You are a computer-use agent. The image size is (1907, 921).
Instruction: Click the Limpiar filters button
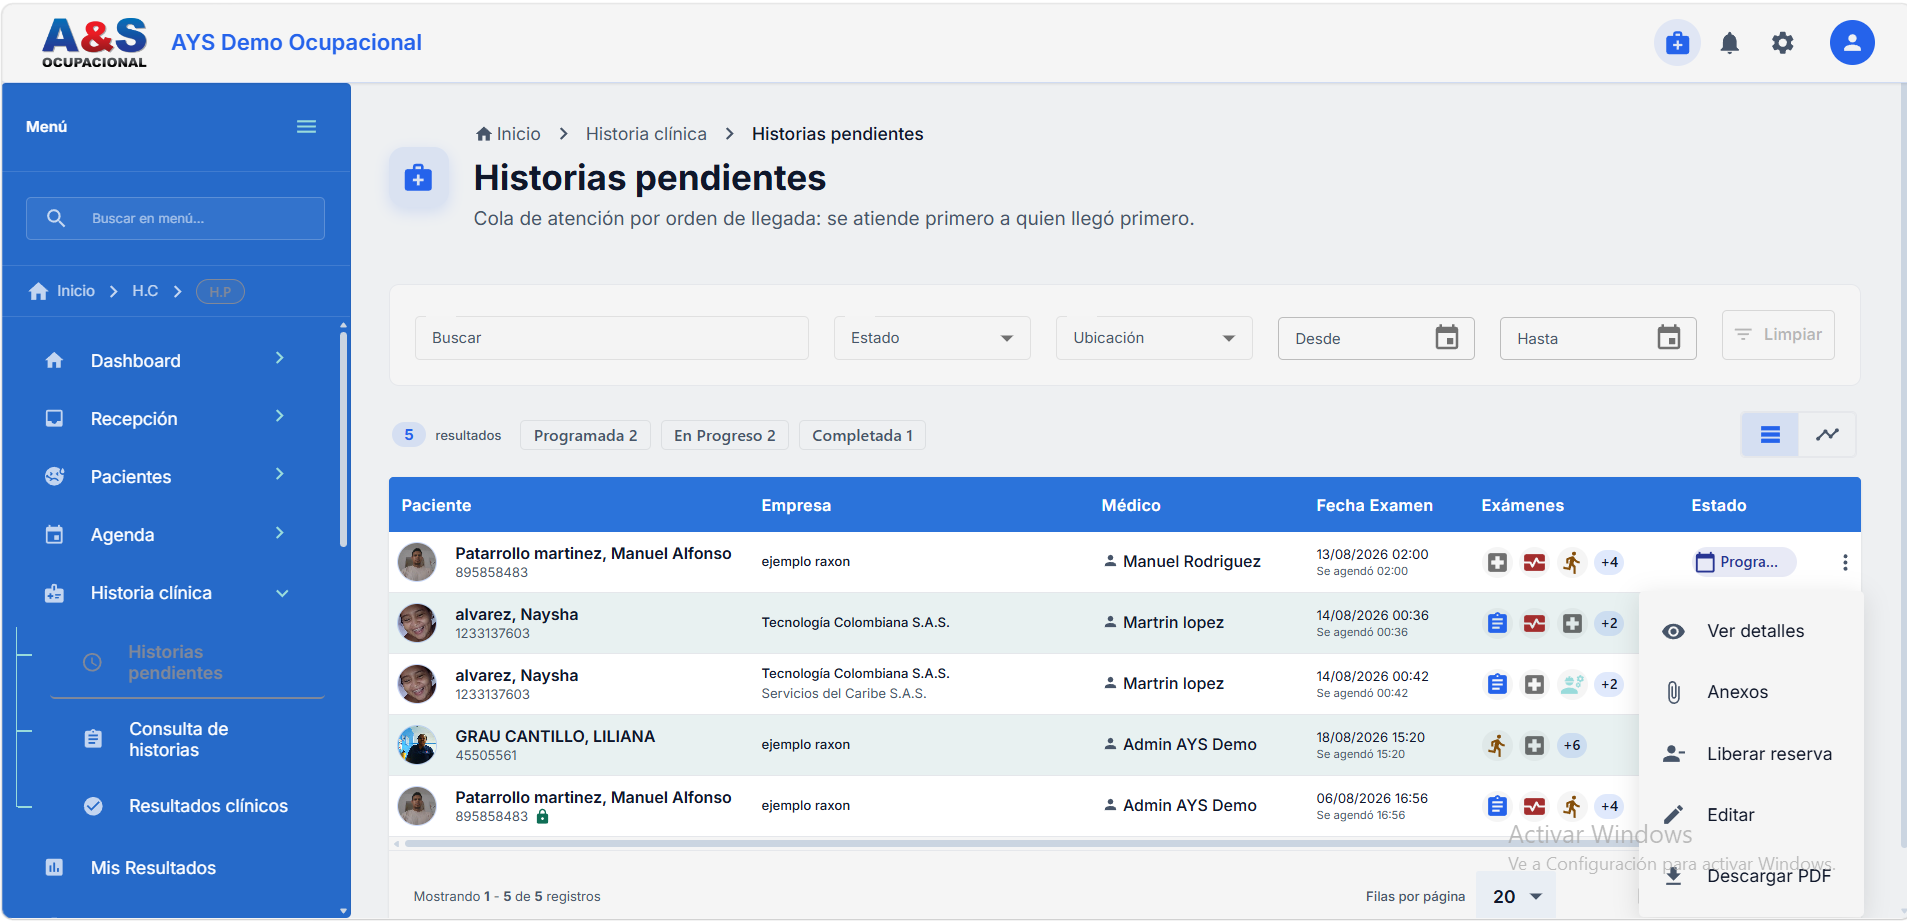click(x=1778, y=335)
